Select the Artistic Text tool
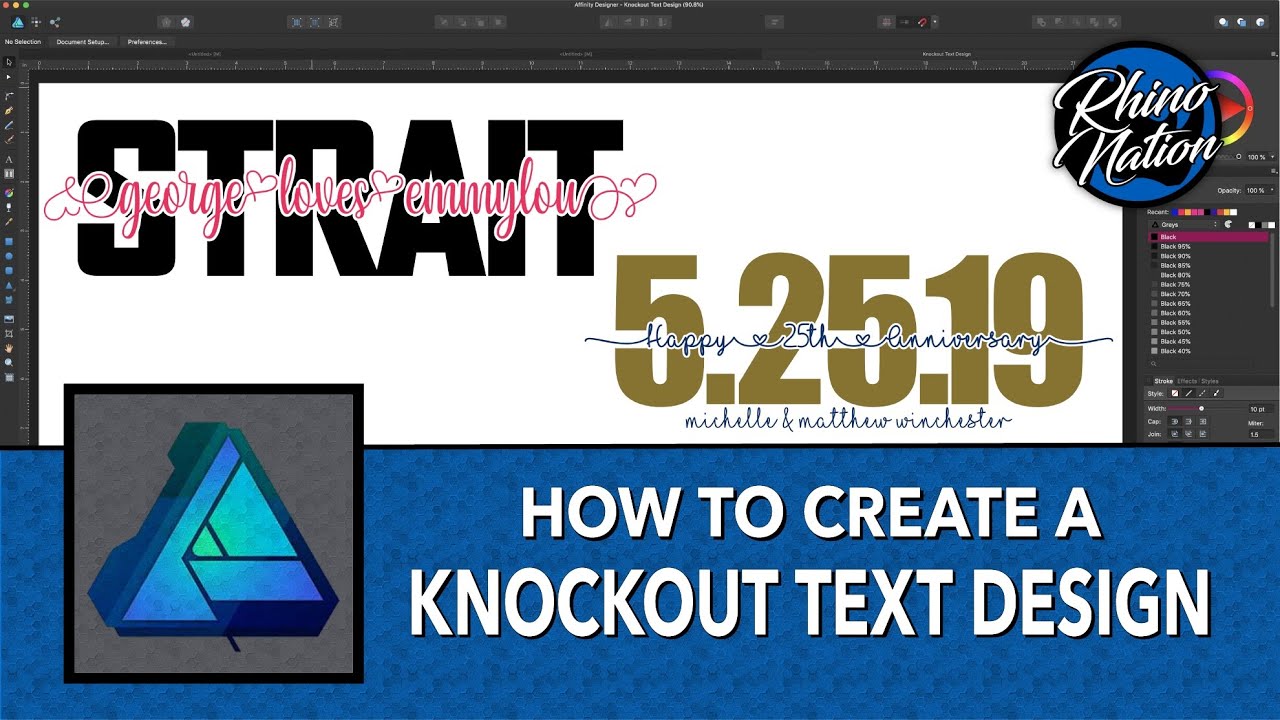This screenshot has height=720, width=1280. pos(9,159)
